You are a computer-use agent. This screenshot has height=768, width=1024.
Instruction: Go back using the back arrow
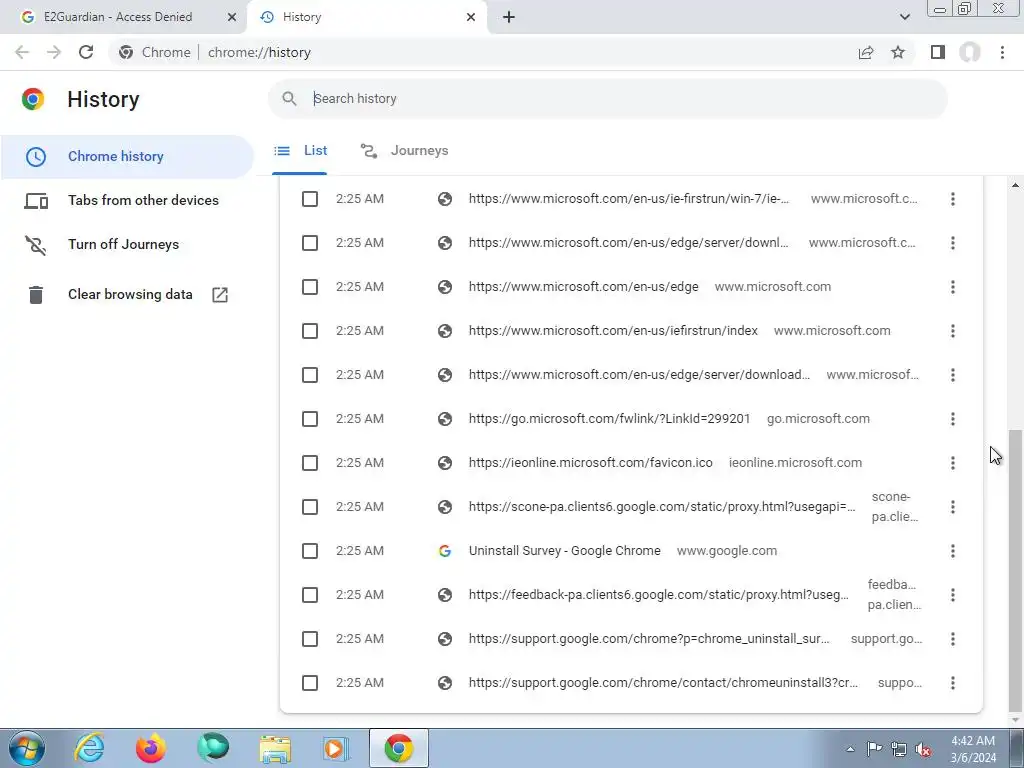pos(22,52)
